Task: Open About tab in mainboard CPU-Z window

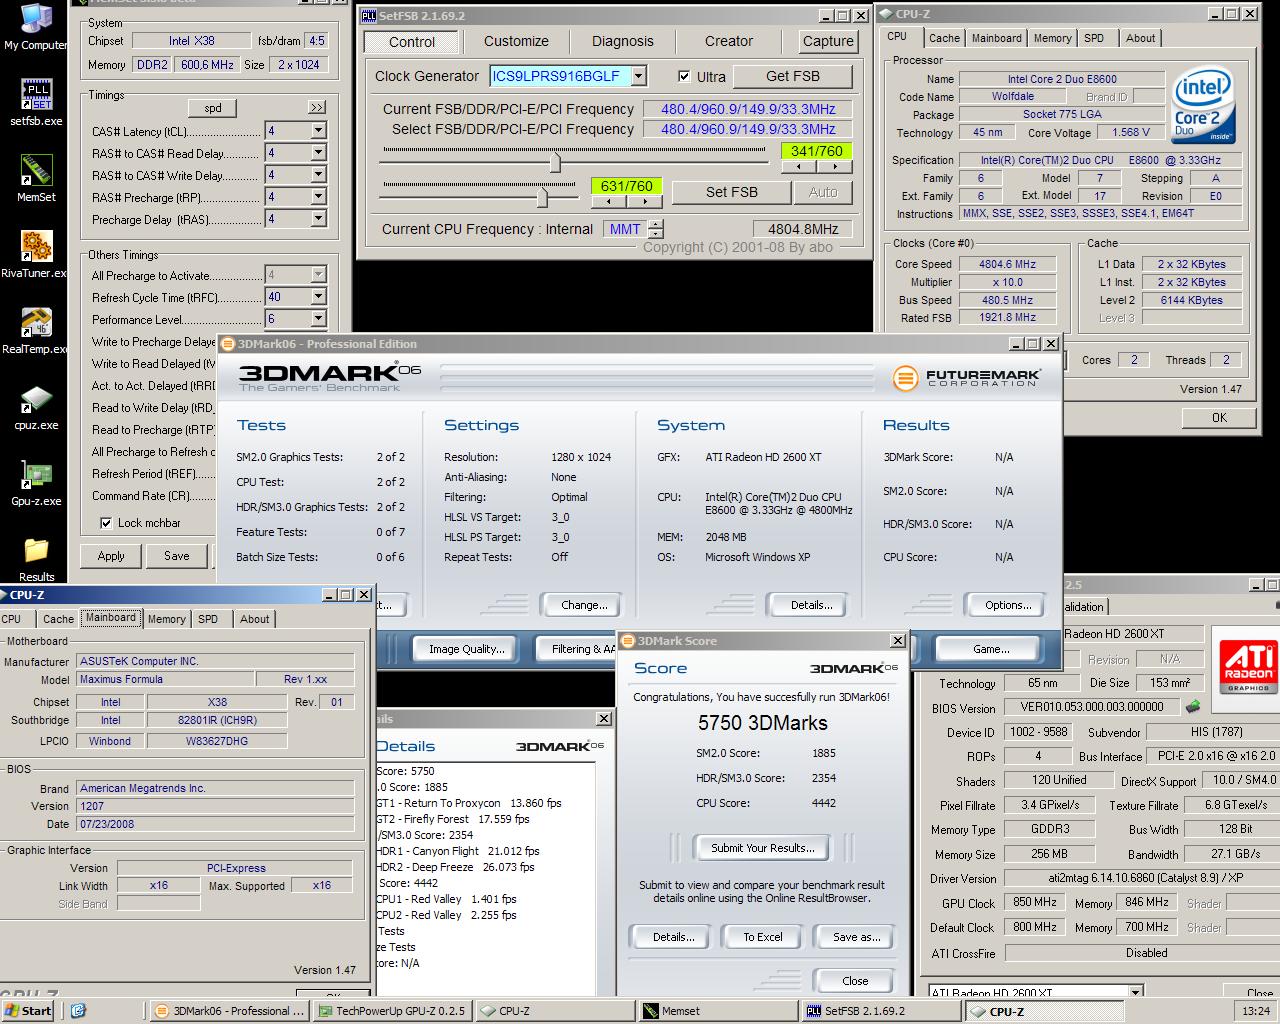Action: tap(254, 619)
